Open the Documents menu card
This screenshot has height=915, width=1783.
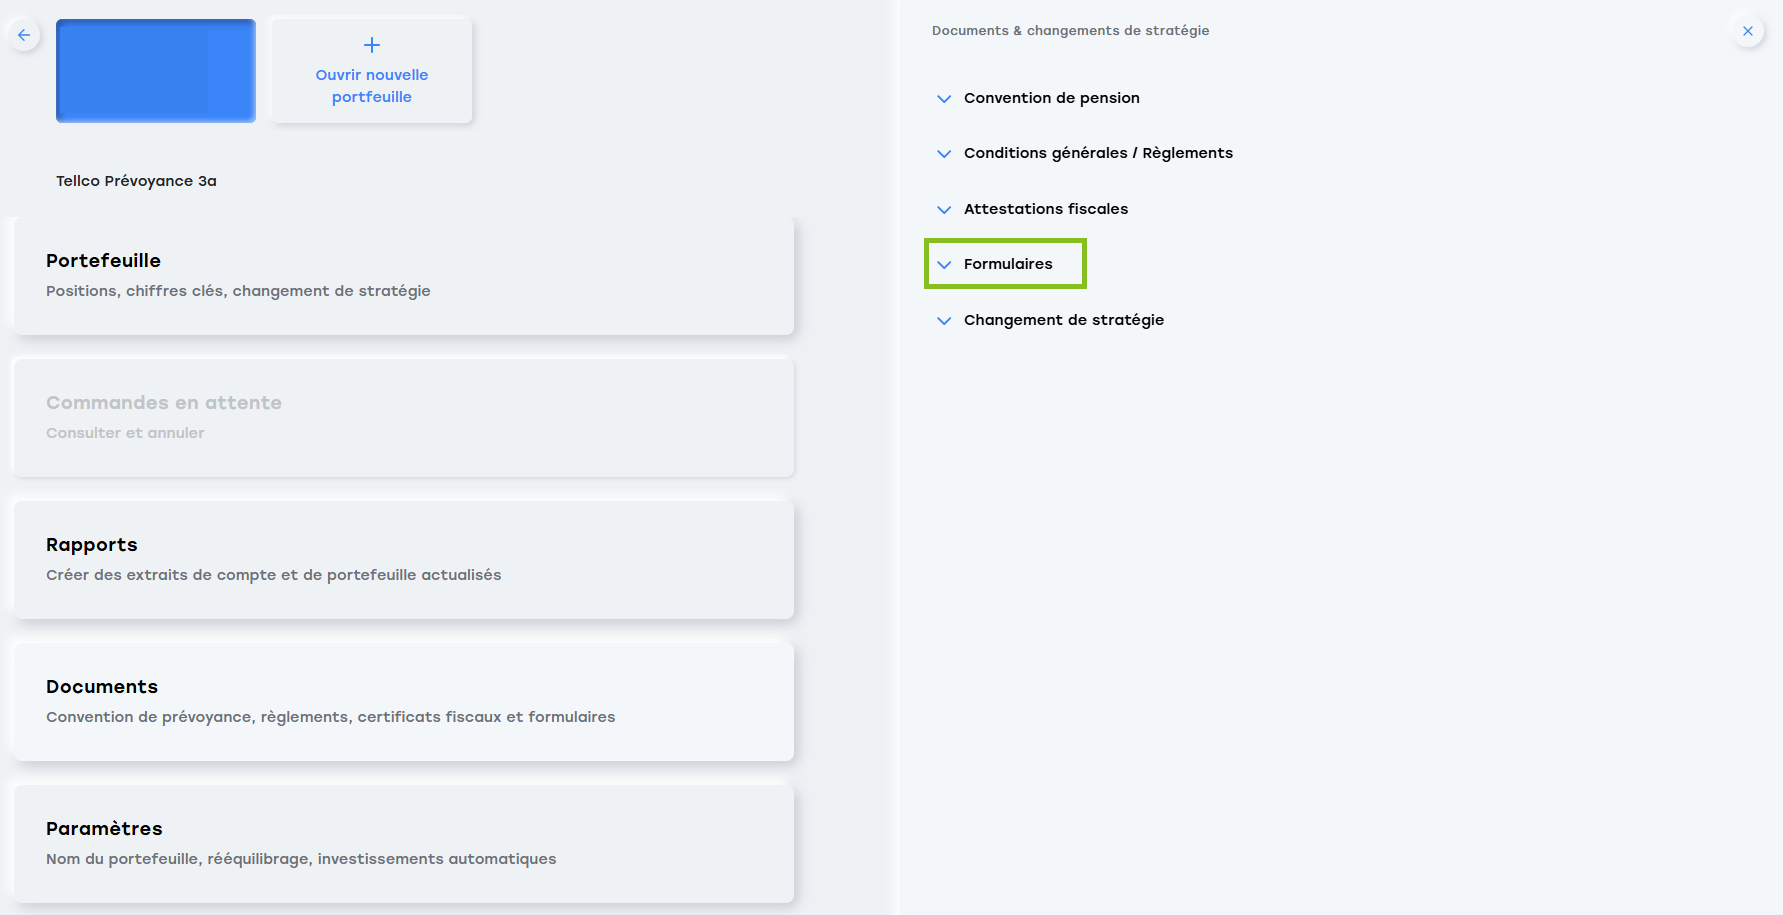click(403, 702)
